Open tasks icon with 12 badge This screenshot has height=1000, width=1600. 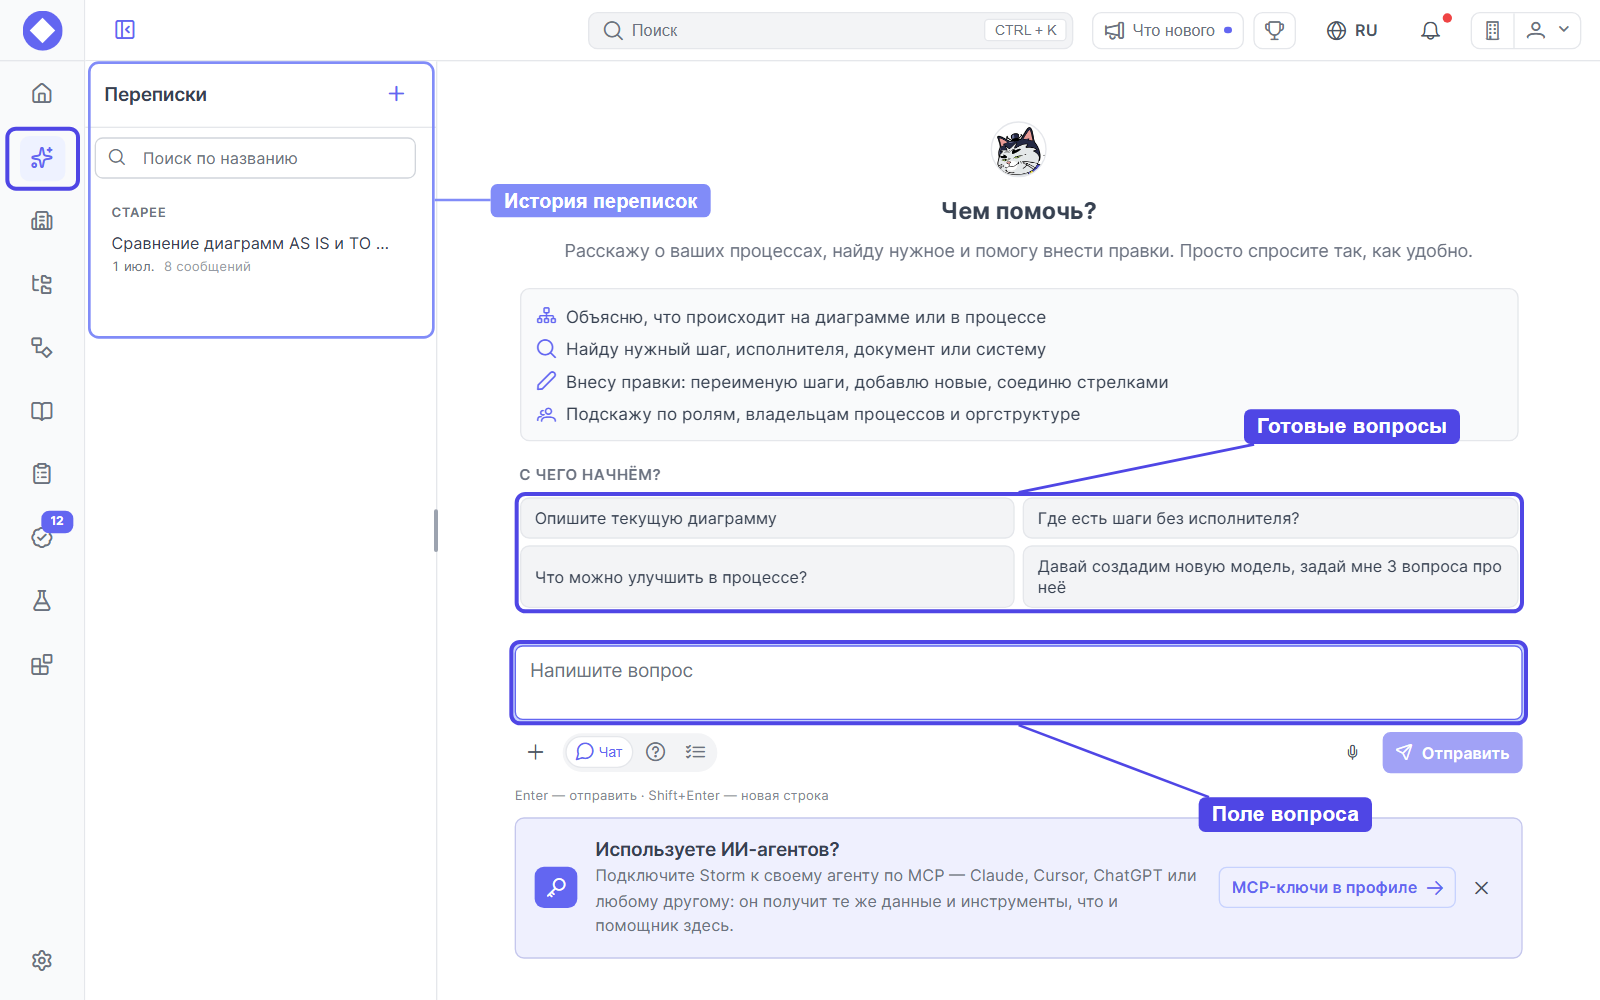pyautogui.click(x=42, y=537)
